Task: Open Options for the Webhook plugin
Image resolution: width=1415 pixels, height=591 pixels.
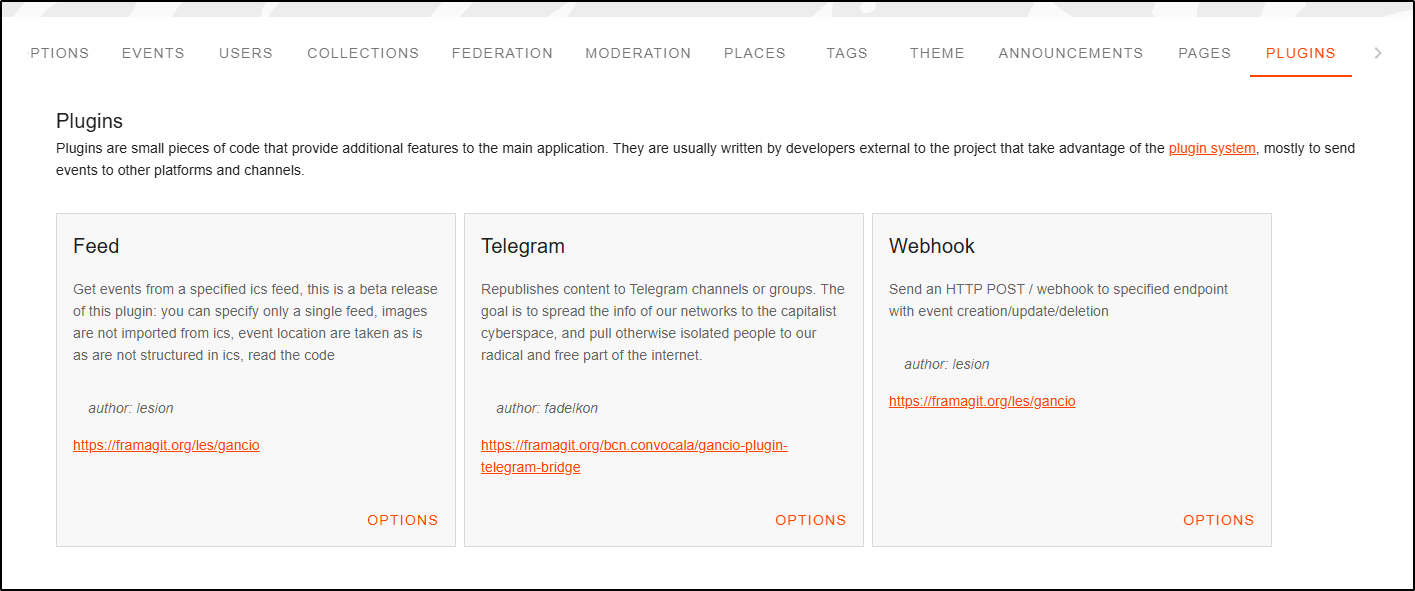Action: click(x=1219, y=520)
